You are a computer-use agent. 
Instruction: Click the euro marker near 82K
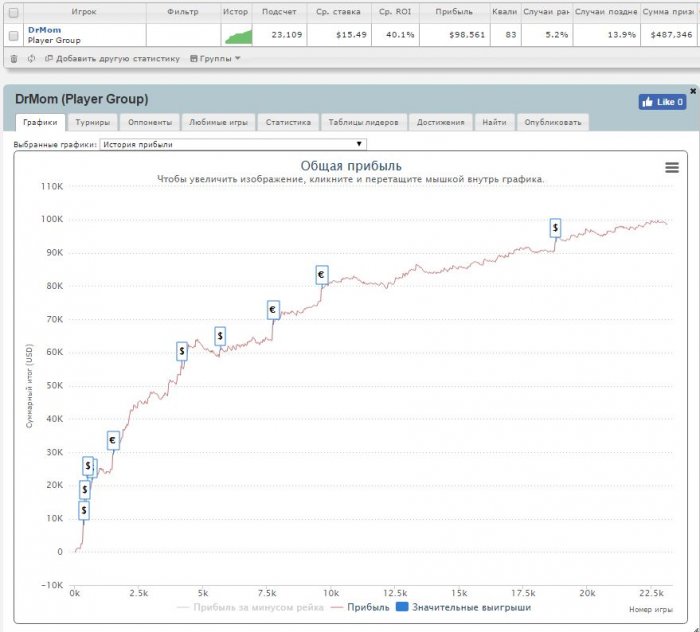321,274
